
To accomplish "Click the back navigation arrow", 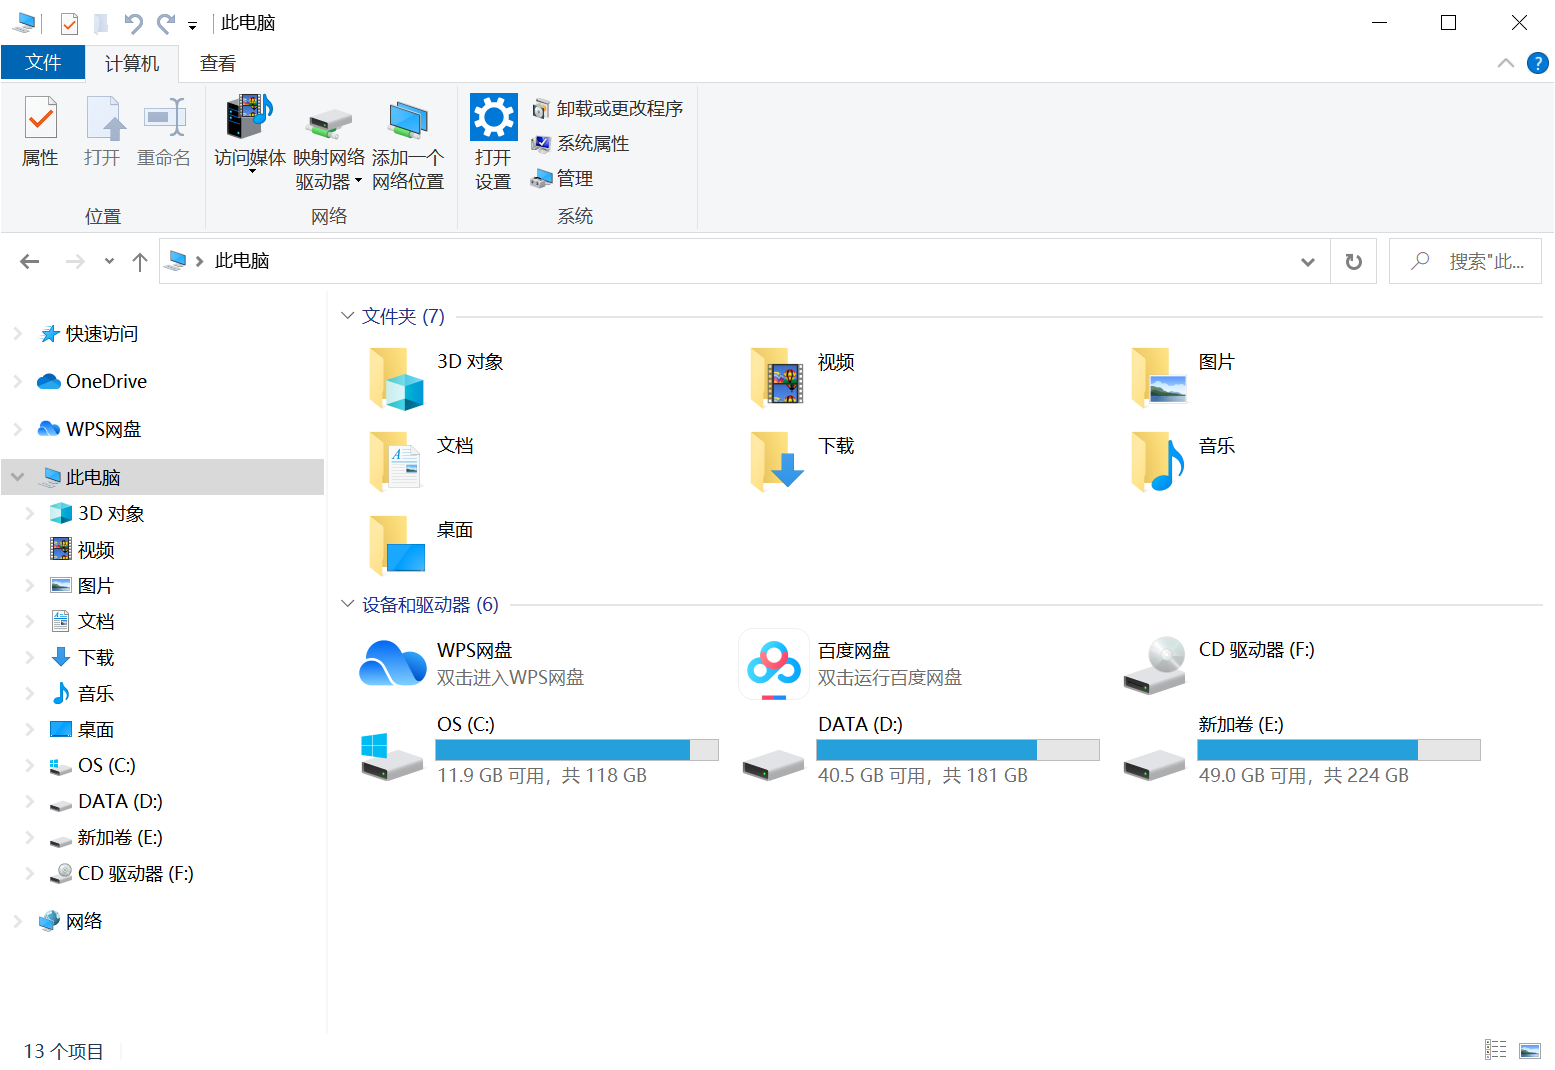I will click(29, 261).
